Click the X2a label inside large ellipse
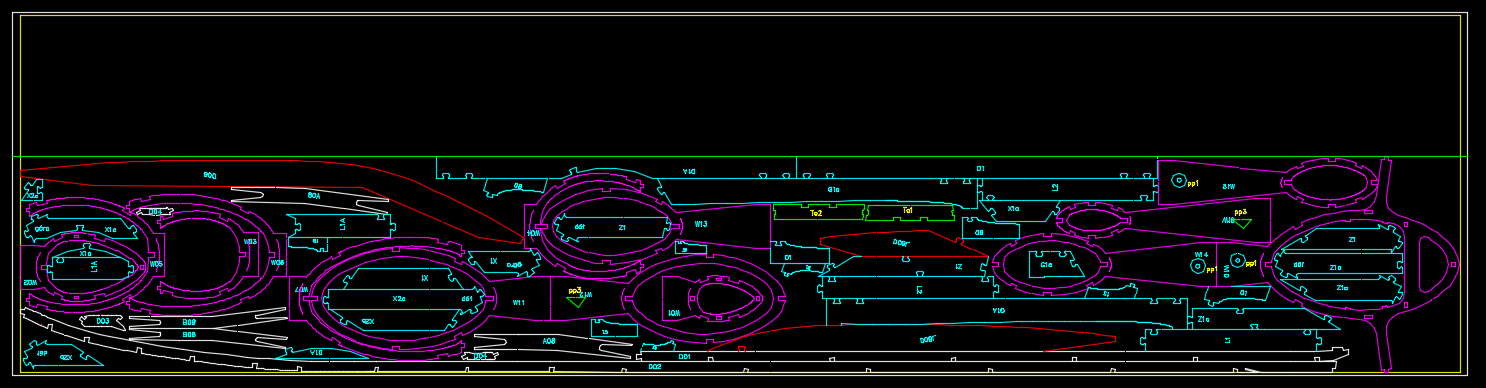The height and width of the screenshot is (388, 1486). click(399, 299)
